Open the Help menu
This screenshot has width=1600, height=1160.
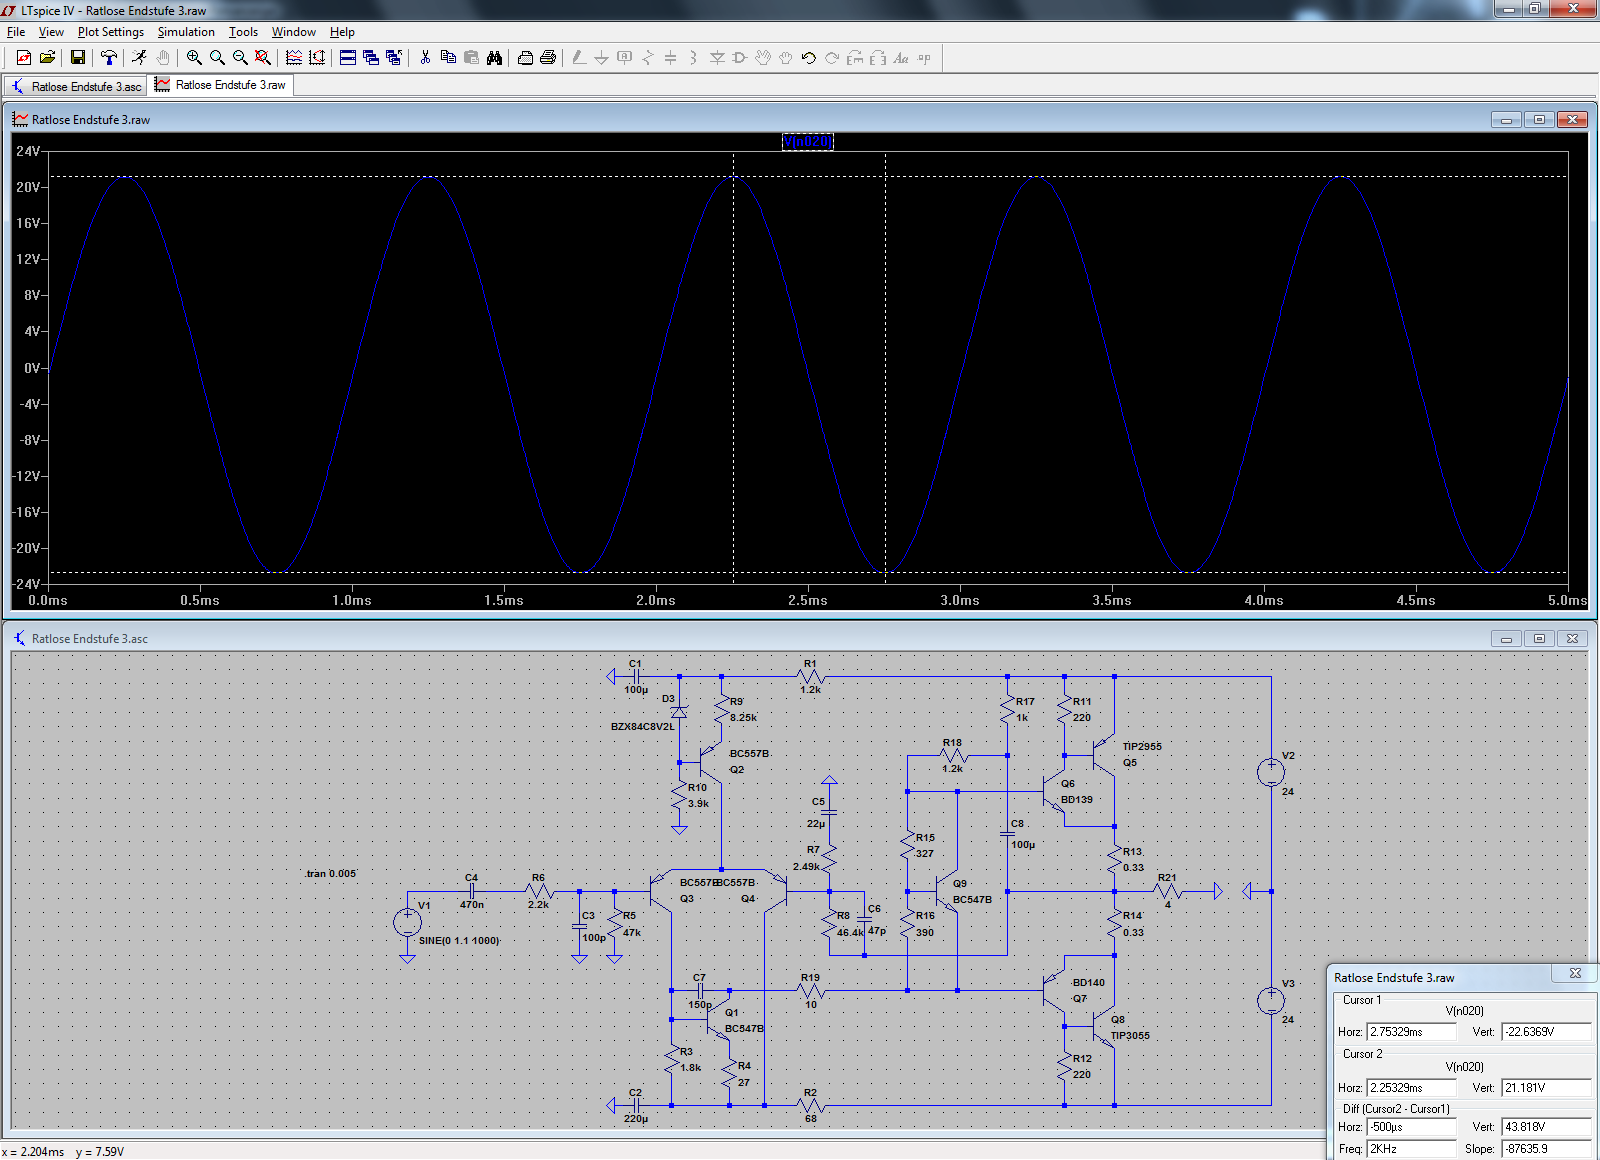342,32
